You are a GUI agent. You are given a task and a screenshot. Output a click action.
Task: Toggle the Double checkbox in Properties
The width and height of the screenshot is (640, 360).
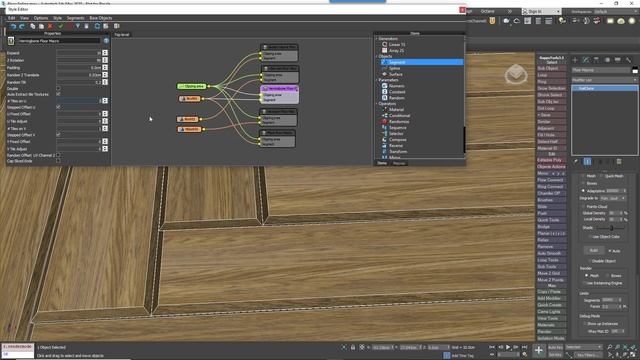[58, 88]
